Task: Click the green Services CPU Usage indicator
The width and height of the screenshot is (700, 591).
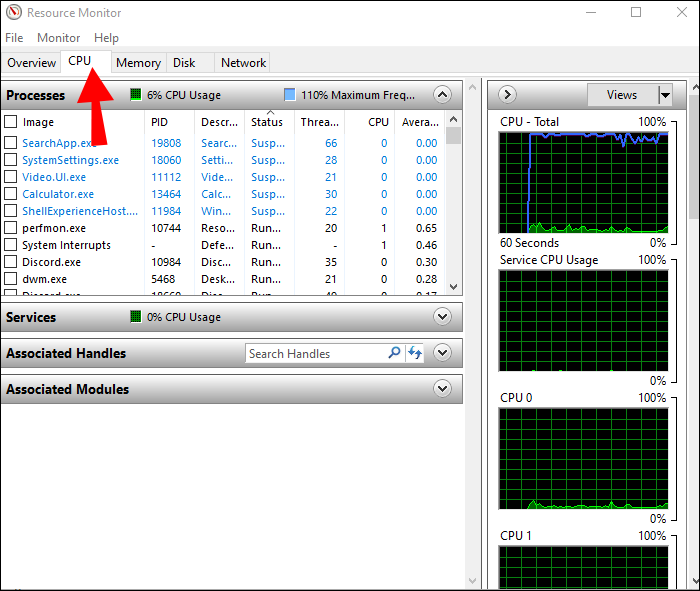Action: [x=135, y=316]
